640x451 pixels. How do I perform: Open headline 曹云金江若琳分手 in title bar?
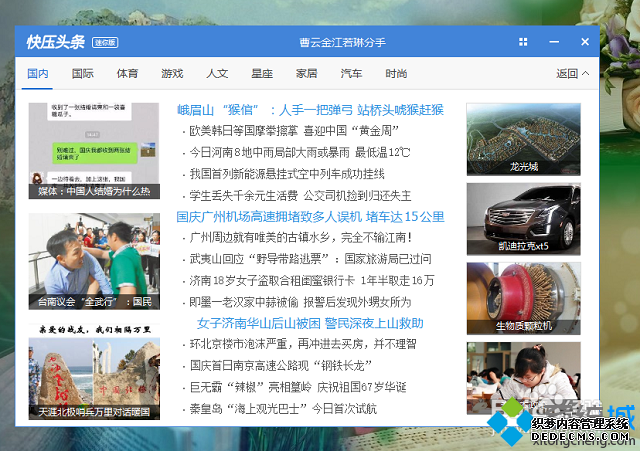(x=342, y=42)
